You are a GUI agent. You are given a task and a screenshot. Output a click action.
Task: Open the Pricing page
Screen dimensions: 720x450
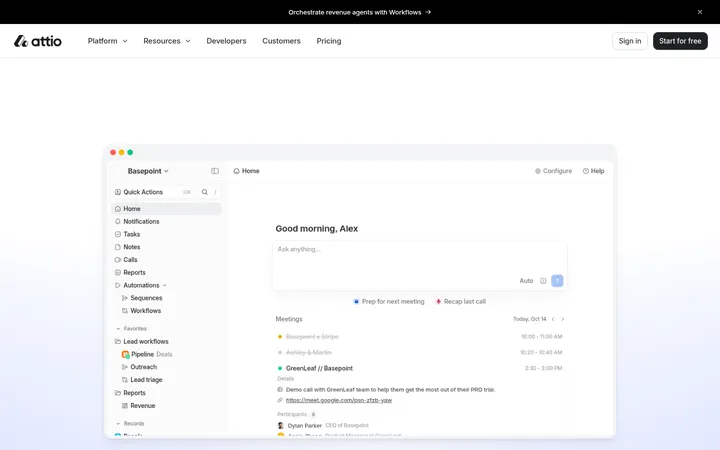(329, 41)
